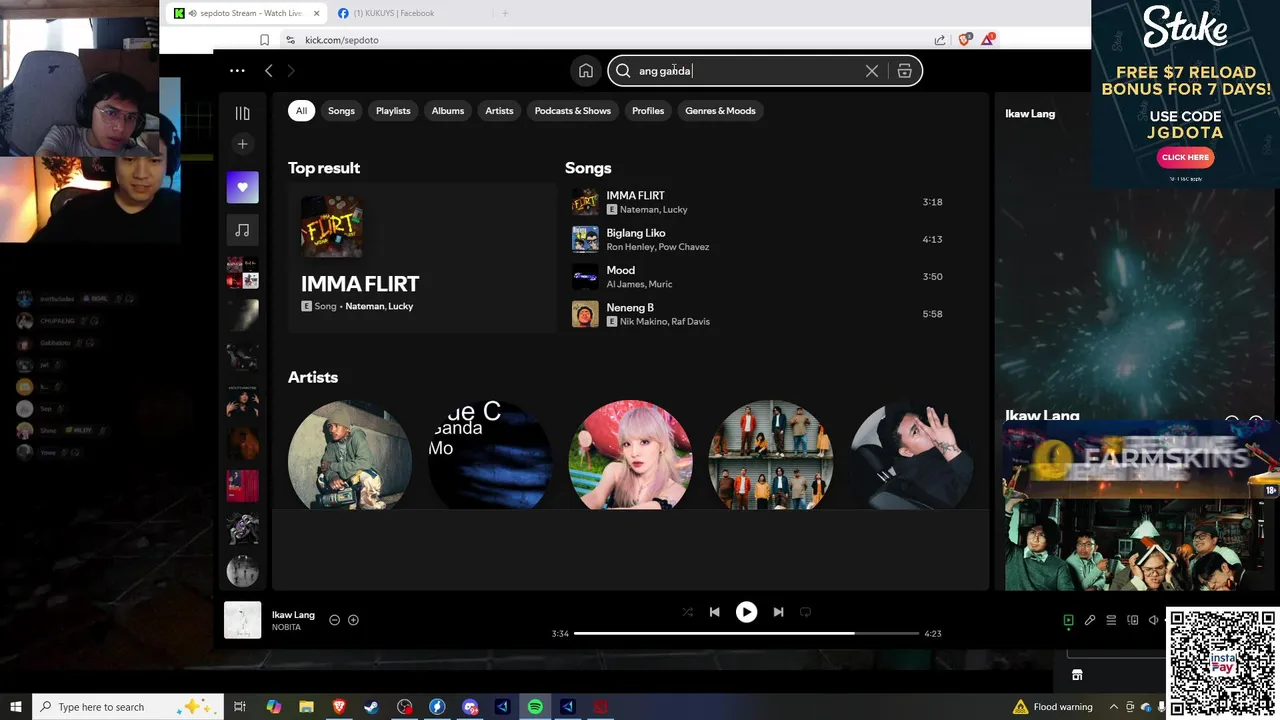
Task: Open the IMMA FLIRT top result card
Action: [421, 257]
